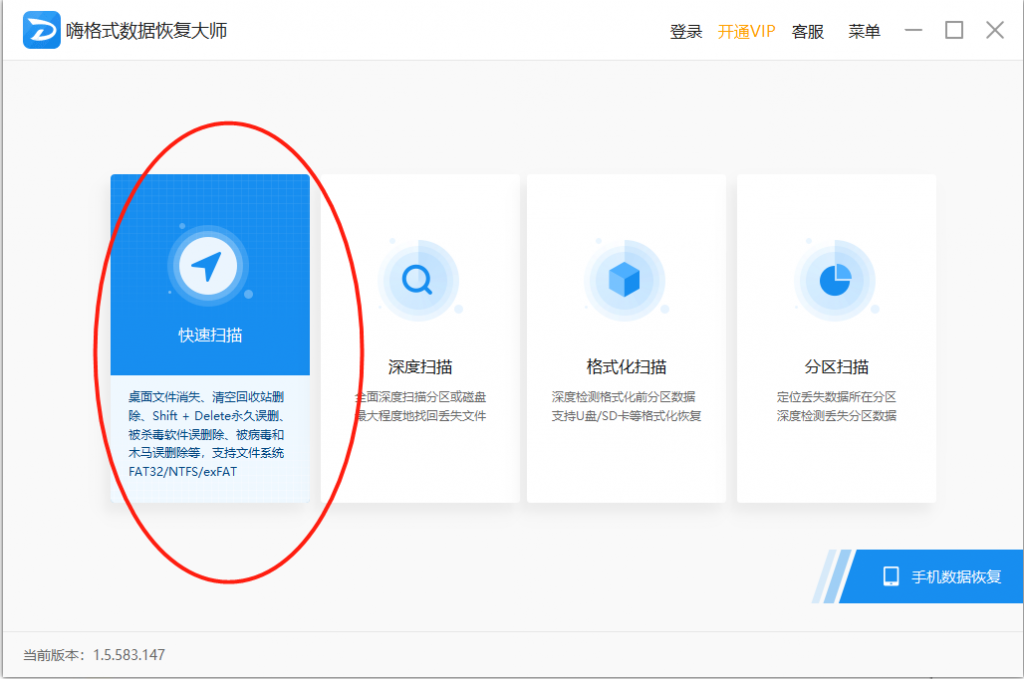Open the 菜单 menu
1024x679 pixels.
(864, 31)
